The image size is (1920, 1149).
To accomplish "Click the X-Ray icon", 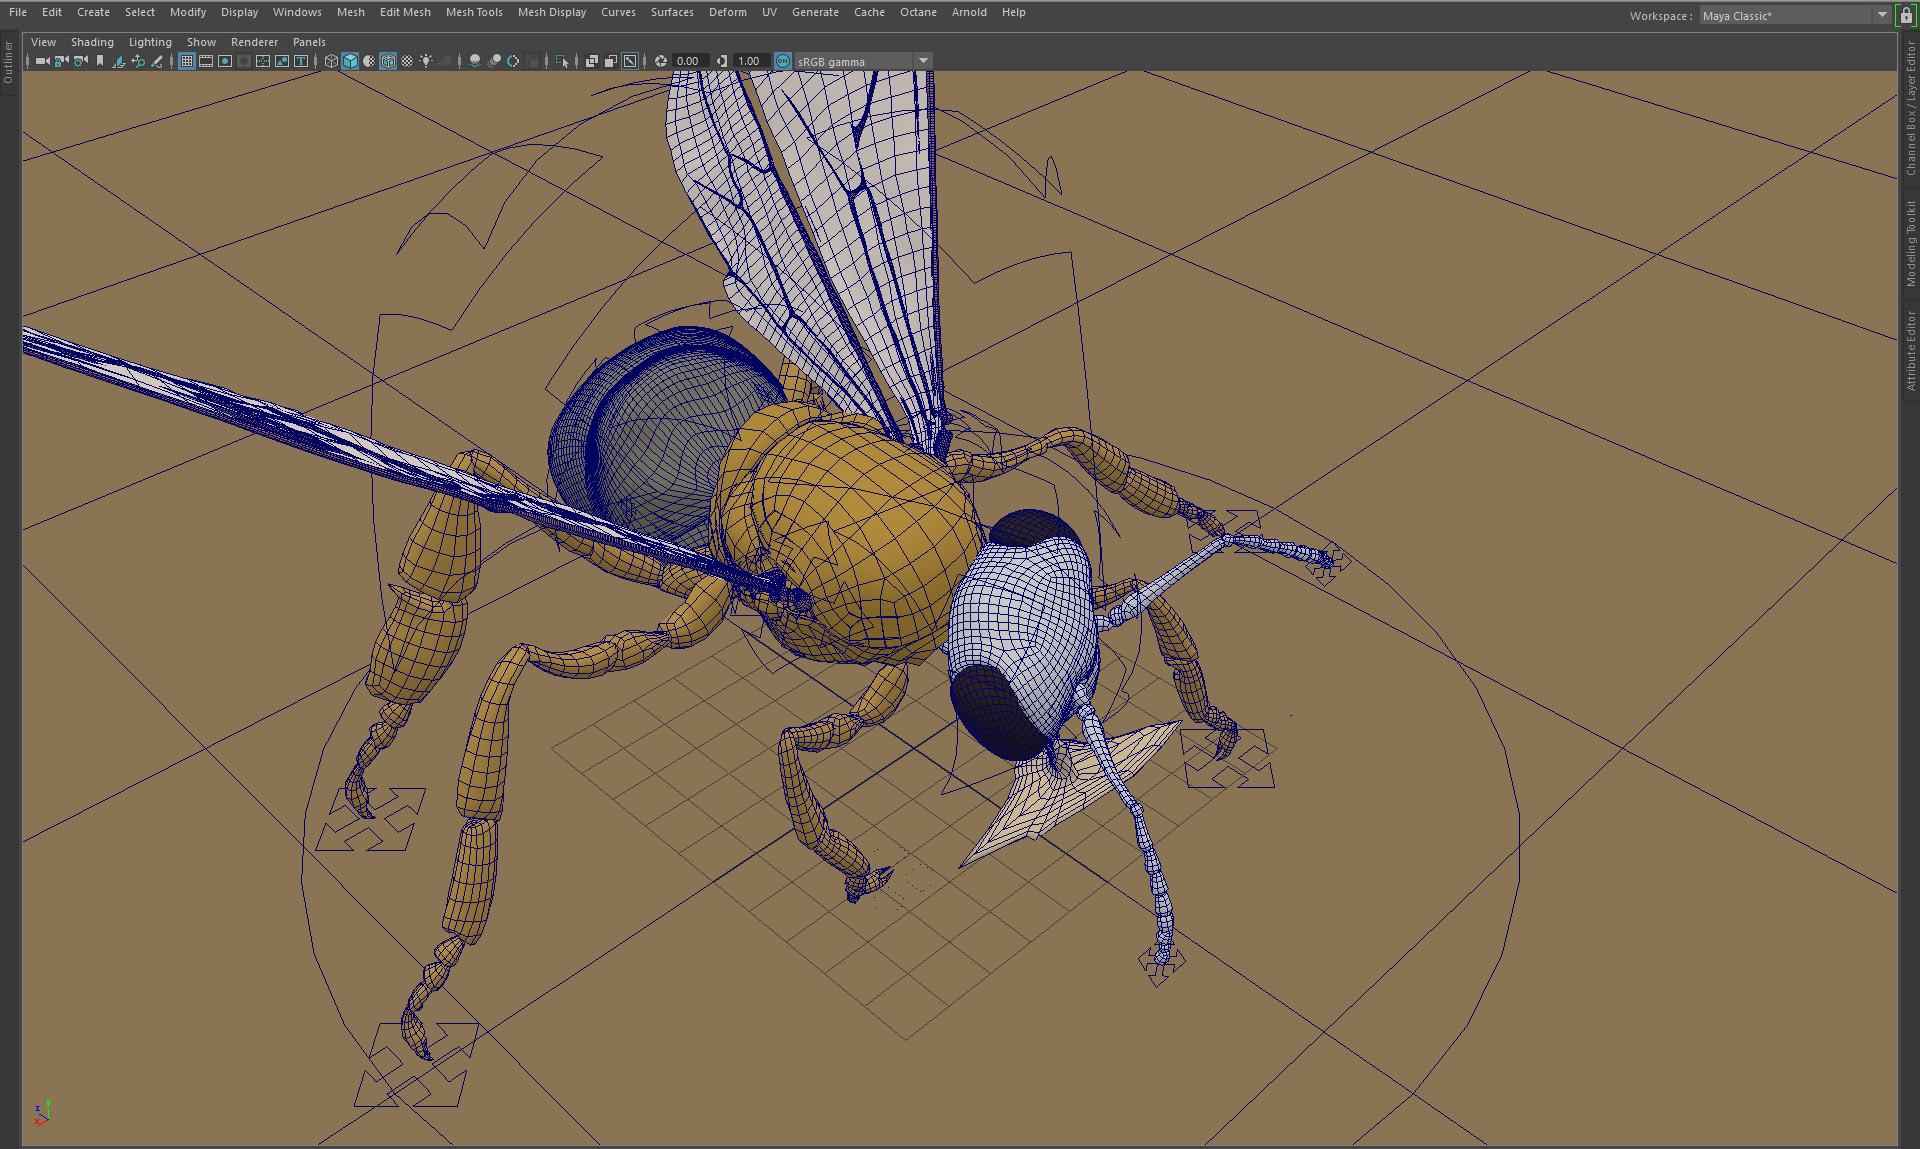I will [591, 61].
